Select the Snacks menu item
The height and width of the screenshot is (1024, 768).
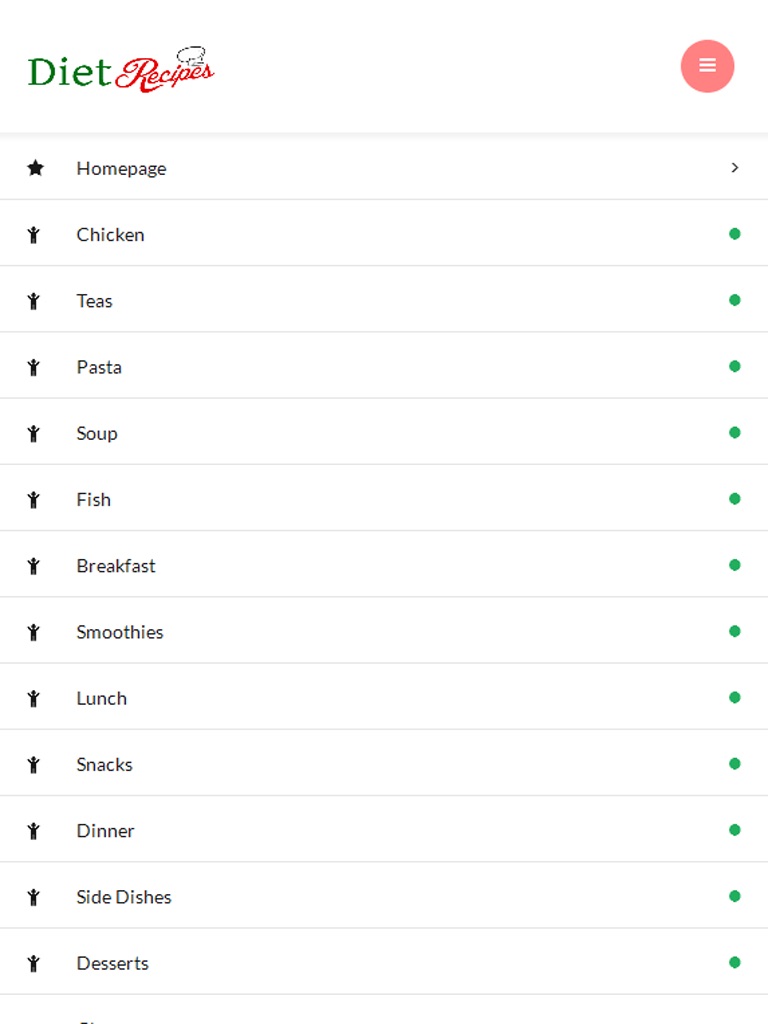pos(104,764)
